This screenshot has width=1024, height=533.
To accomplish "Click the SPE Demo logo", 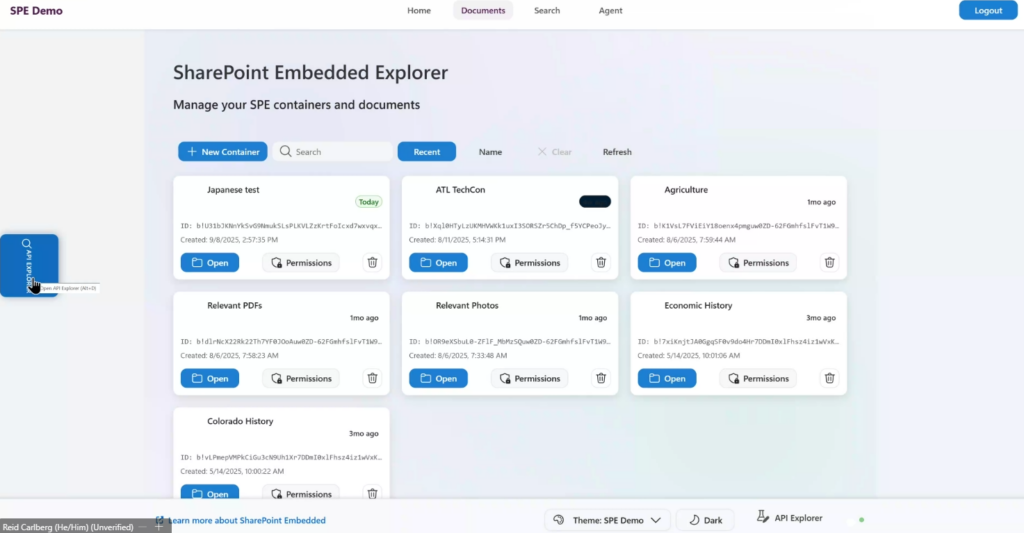I will coord(37,10).
